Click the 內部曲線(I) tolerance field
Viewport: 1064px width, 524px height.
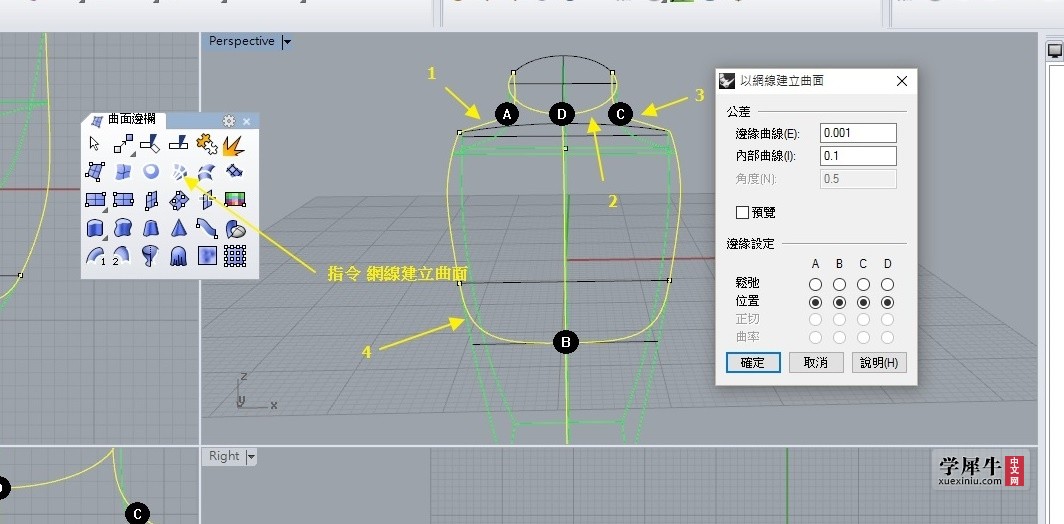pos(858,156)
